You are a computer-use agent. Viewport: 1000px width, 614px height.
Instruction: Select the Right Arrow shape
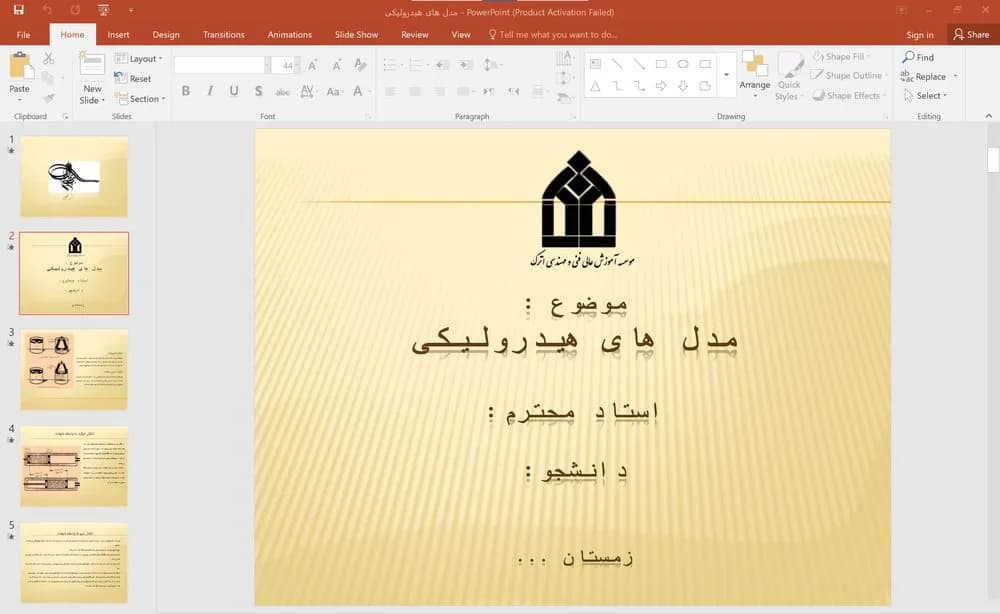(x=661, y=86)
